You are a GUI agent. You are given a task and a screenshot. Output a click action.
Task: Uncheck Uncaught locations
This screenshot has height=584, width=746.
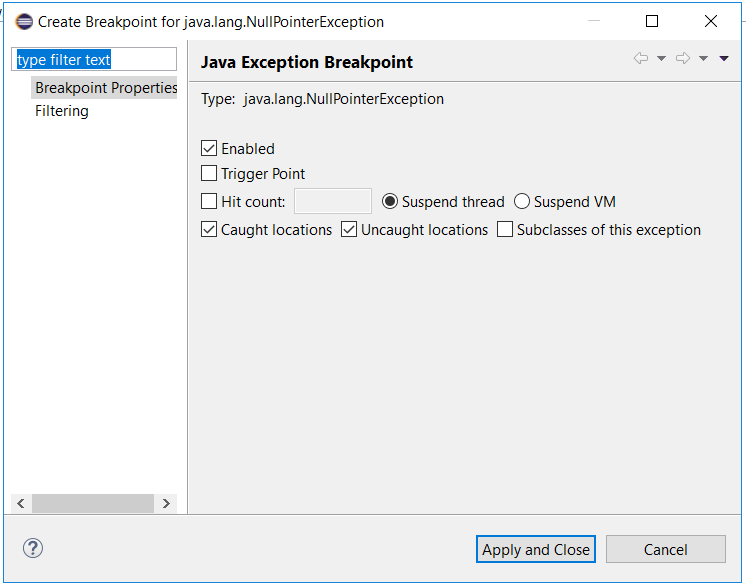click(349, 230)
